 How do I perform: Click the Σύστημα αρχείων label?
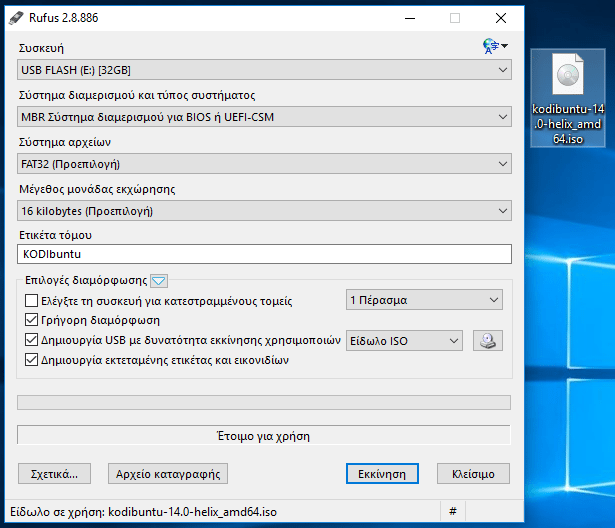65,142
